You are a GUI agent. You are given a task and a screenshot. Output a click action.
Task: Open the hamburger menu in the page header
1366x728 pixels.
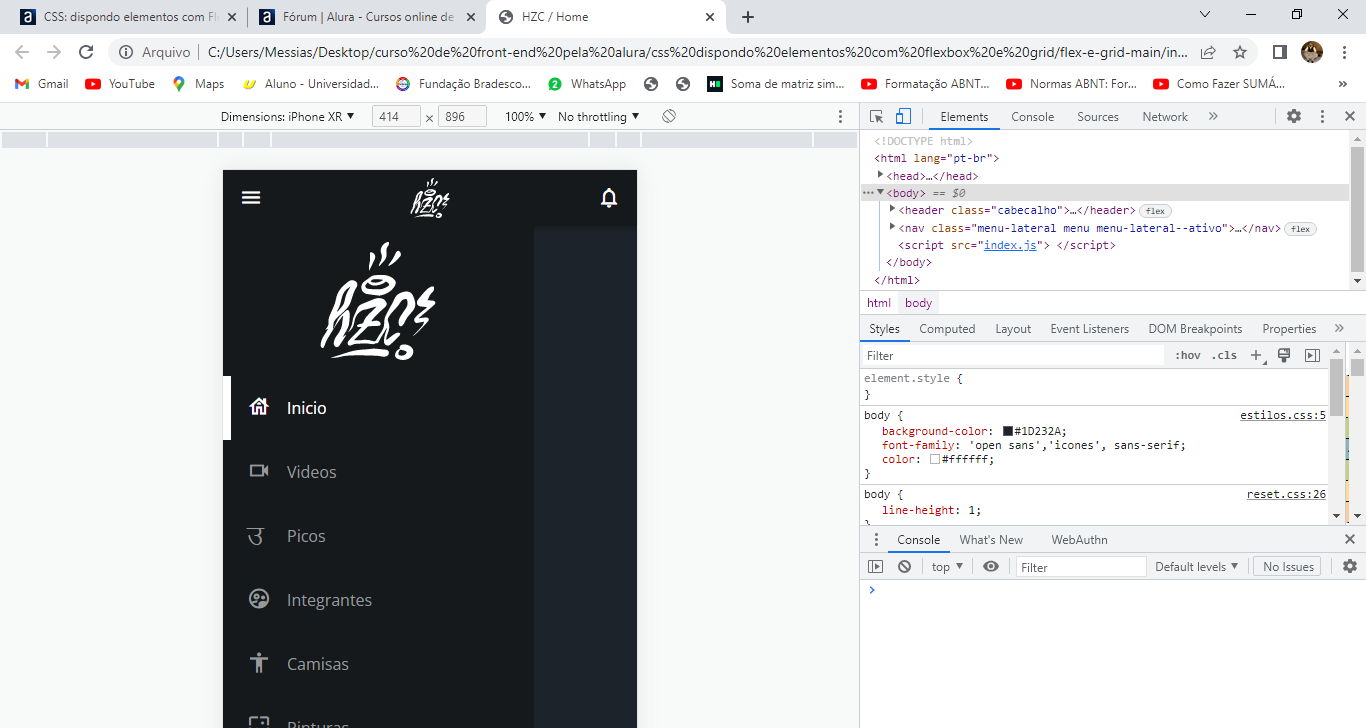click(x=251, y=198)
